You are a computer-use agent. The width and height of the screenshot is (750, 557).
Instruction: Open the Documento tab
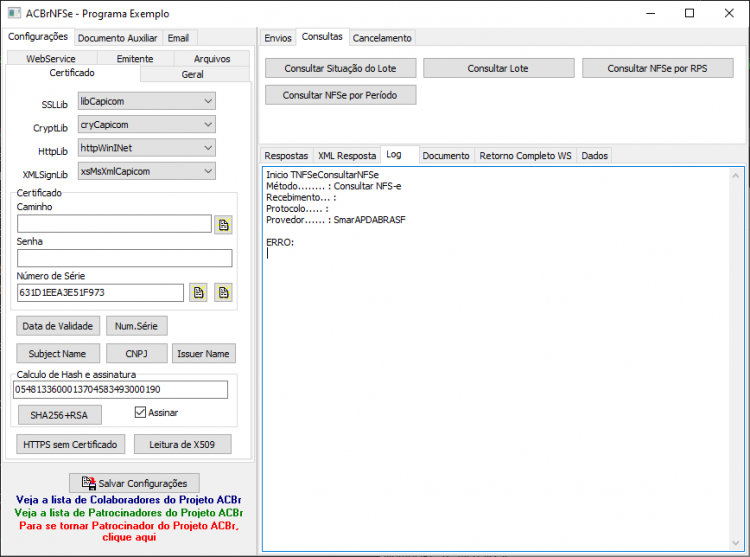(446, 156)
